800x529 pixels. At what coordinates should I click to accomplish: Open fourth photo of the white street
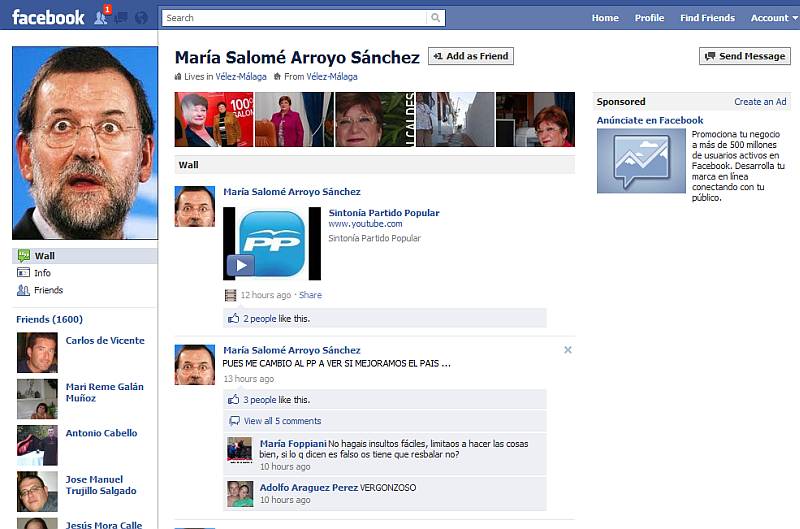455,119
